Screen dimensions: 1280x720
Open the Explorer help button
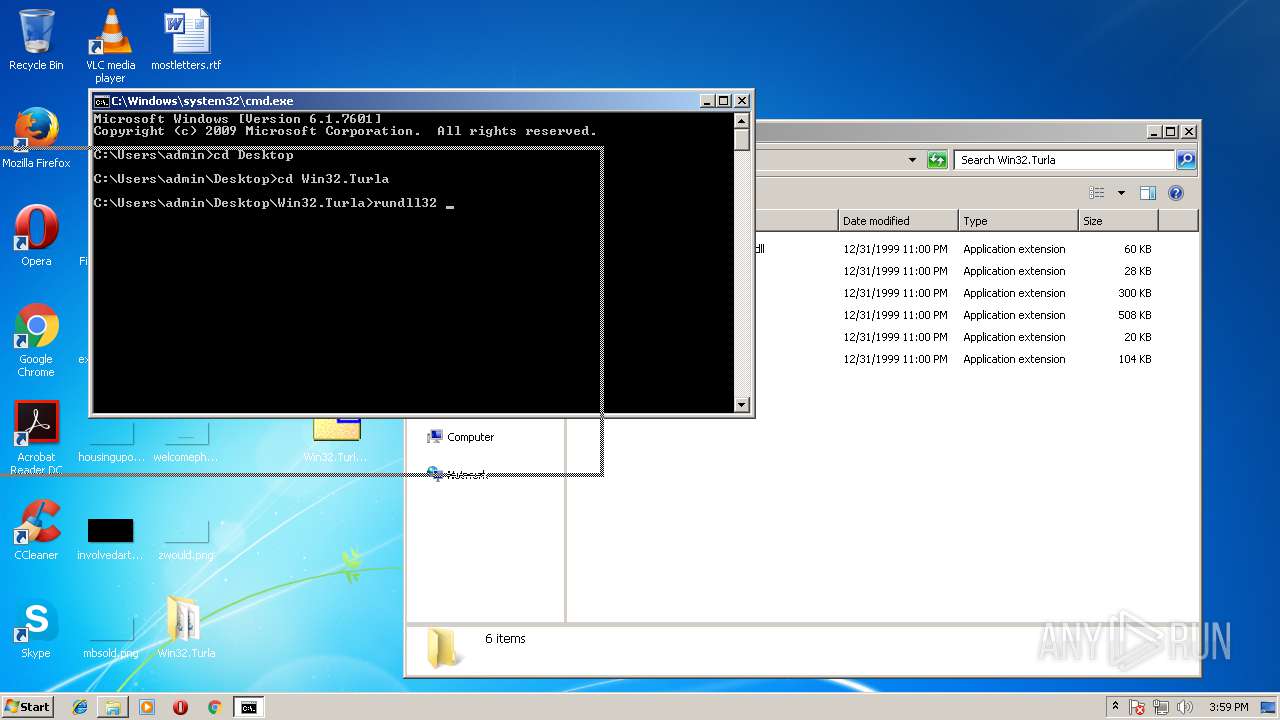pos(1176,193)
